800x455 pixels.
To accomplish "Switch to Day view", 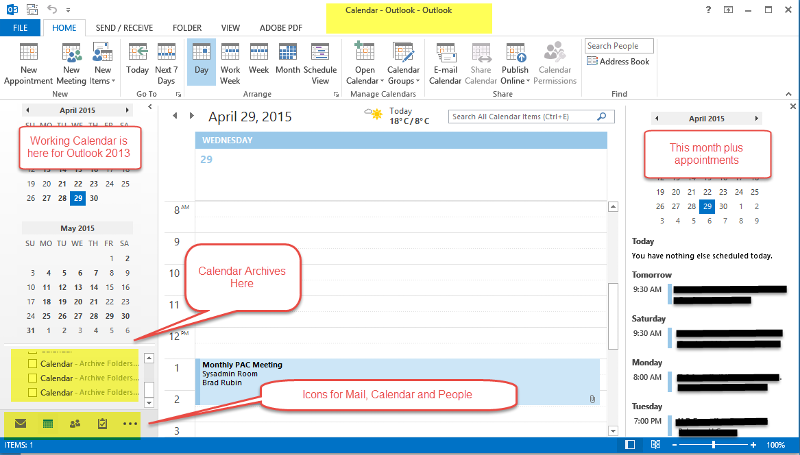I will [201, 61].
